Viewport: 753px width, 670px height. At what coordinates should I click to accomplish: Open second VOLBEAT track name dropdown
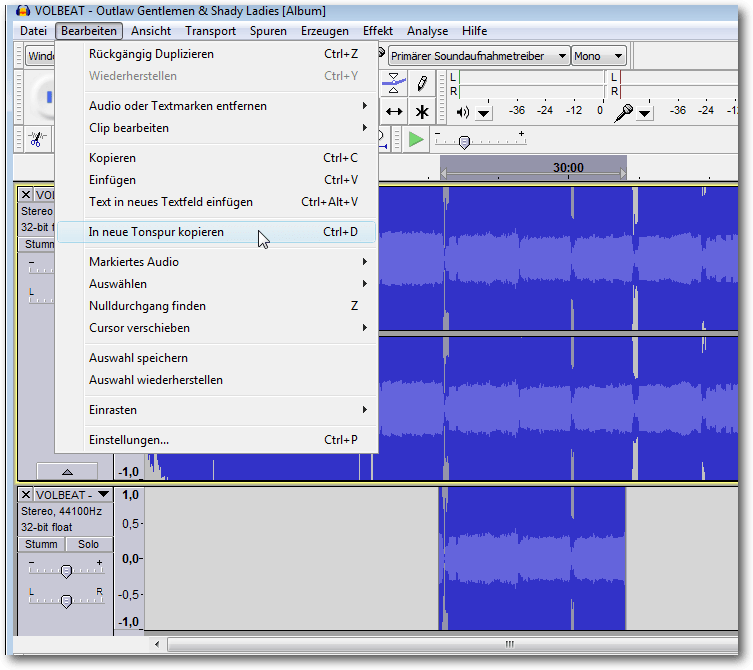tap(103, 494)
